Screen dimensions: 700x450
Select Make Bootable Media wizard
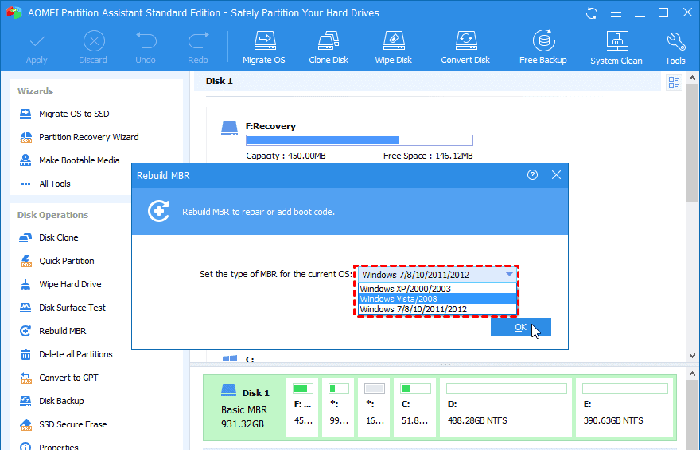(x=70, y=160)
